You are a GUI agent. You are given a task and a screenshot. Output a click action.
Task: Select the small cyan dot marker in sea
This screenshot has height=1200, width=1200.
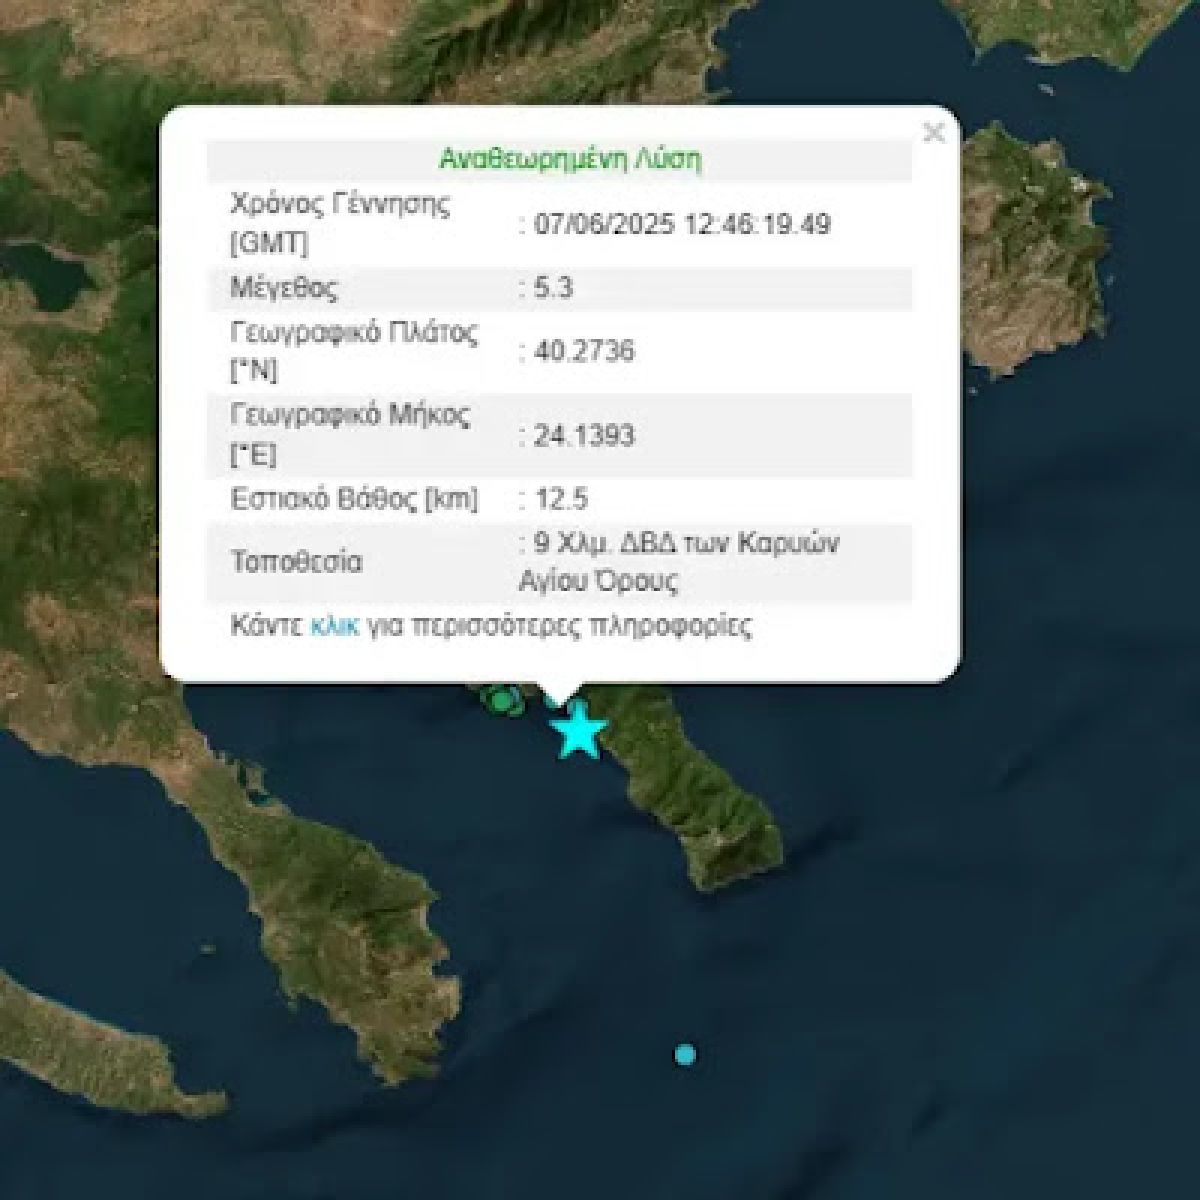coord(685,1053)
